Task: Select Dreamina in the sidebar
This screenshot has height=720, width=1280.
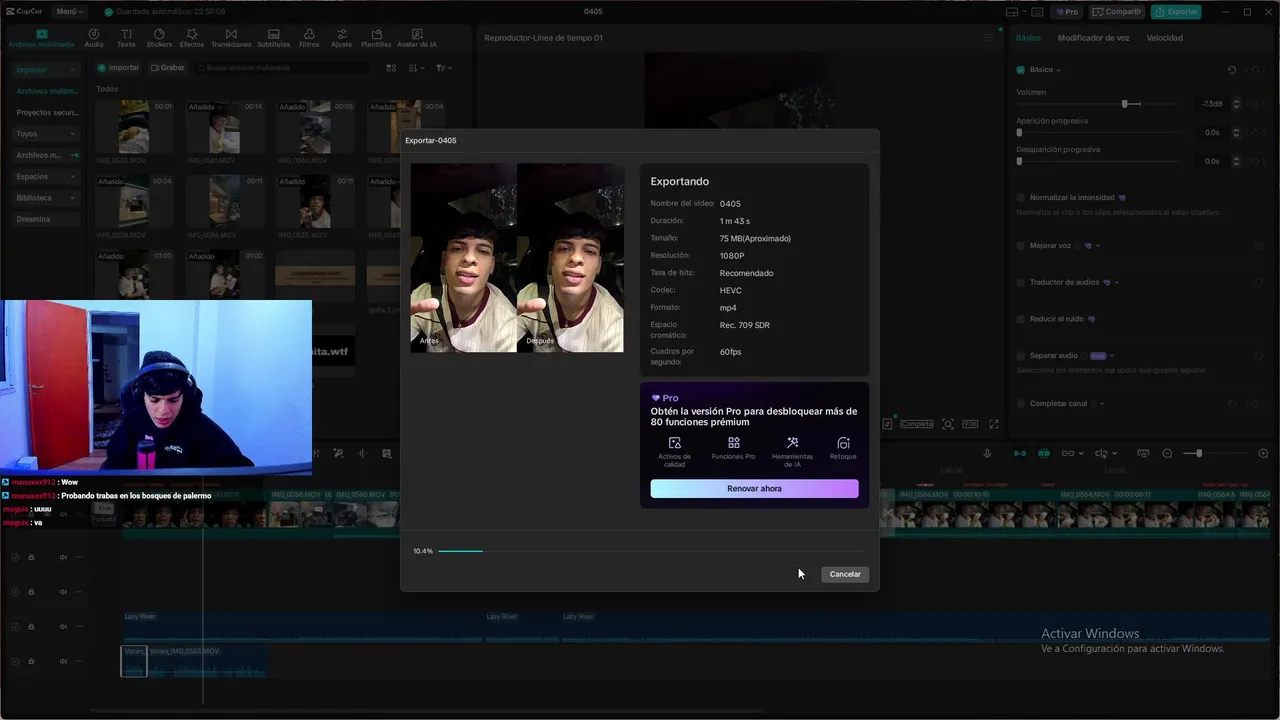Action: pos(46,219)
